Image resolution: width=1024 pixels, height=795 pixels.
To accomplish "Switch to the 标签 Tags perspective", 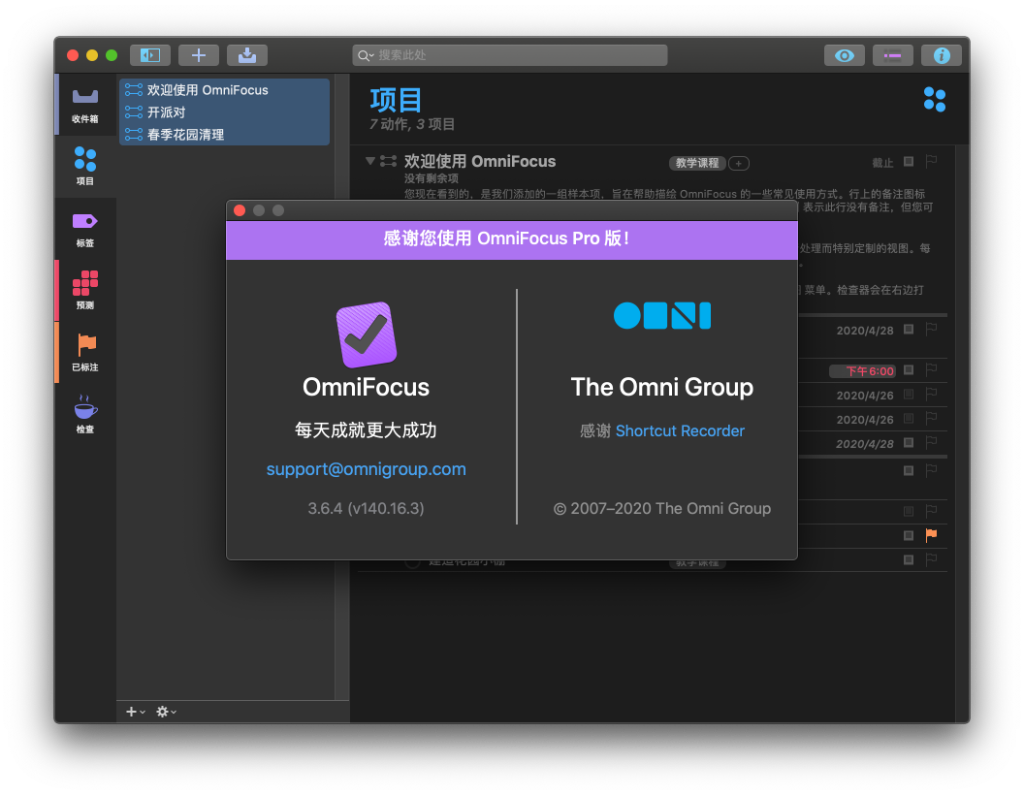I will pos(86,229).
